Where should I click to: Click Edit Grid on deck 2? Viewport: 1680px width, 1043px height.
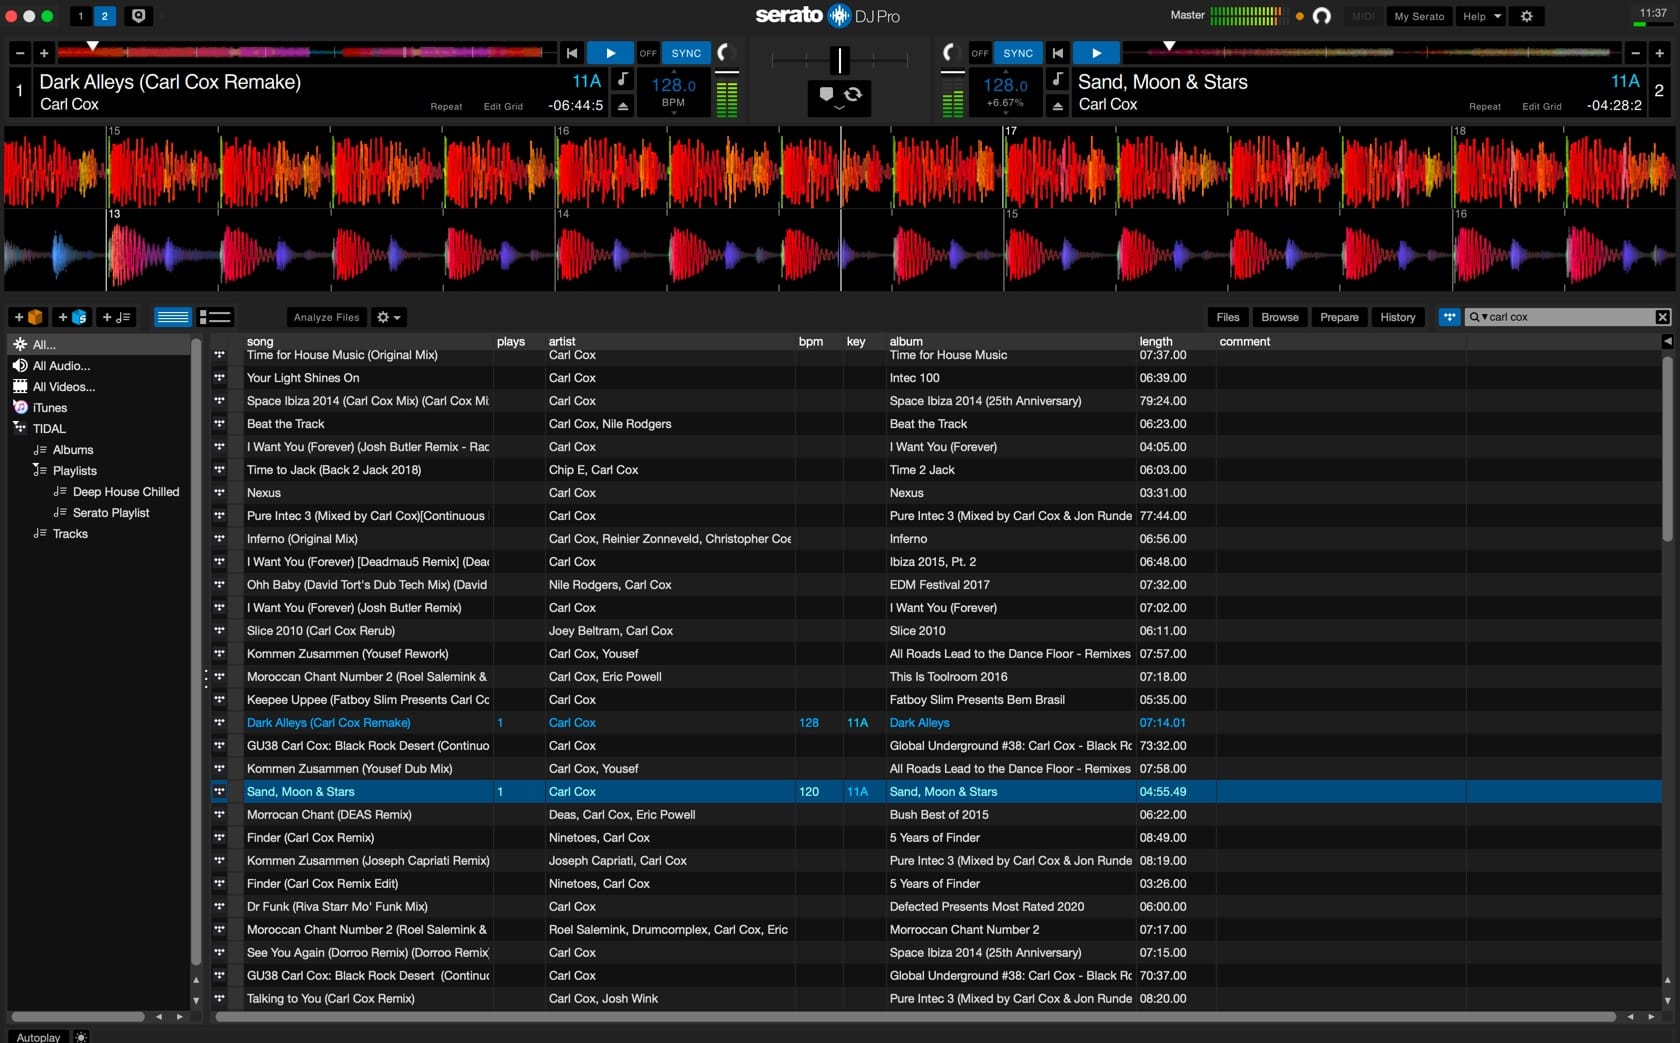click(x=1541, y=106)
